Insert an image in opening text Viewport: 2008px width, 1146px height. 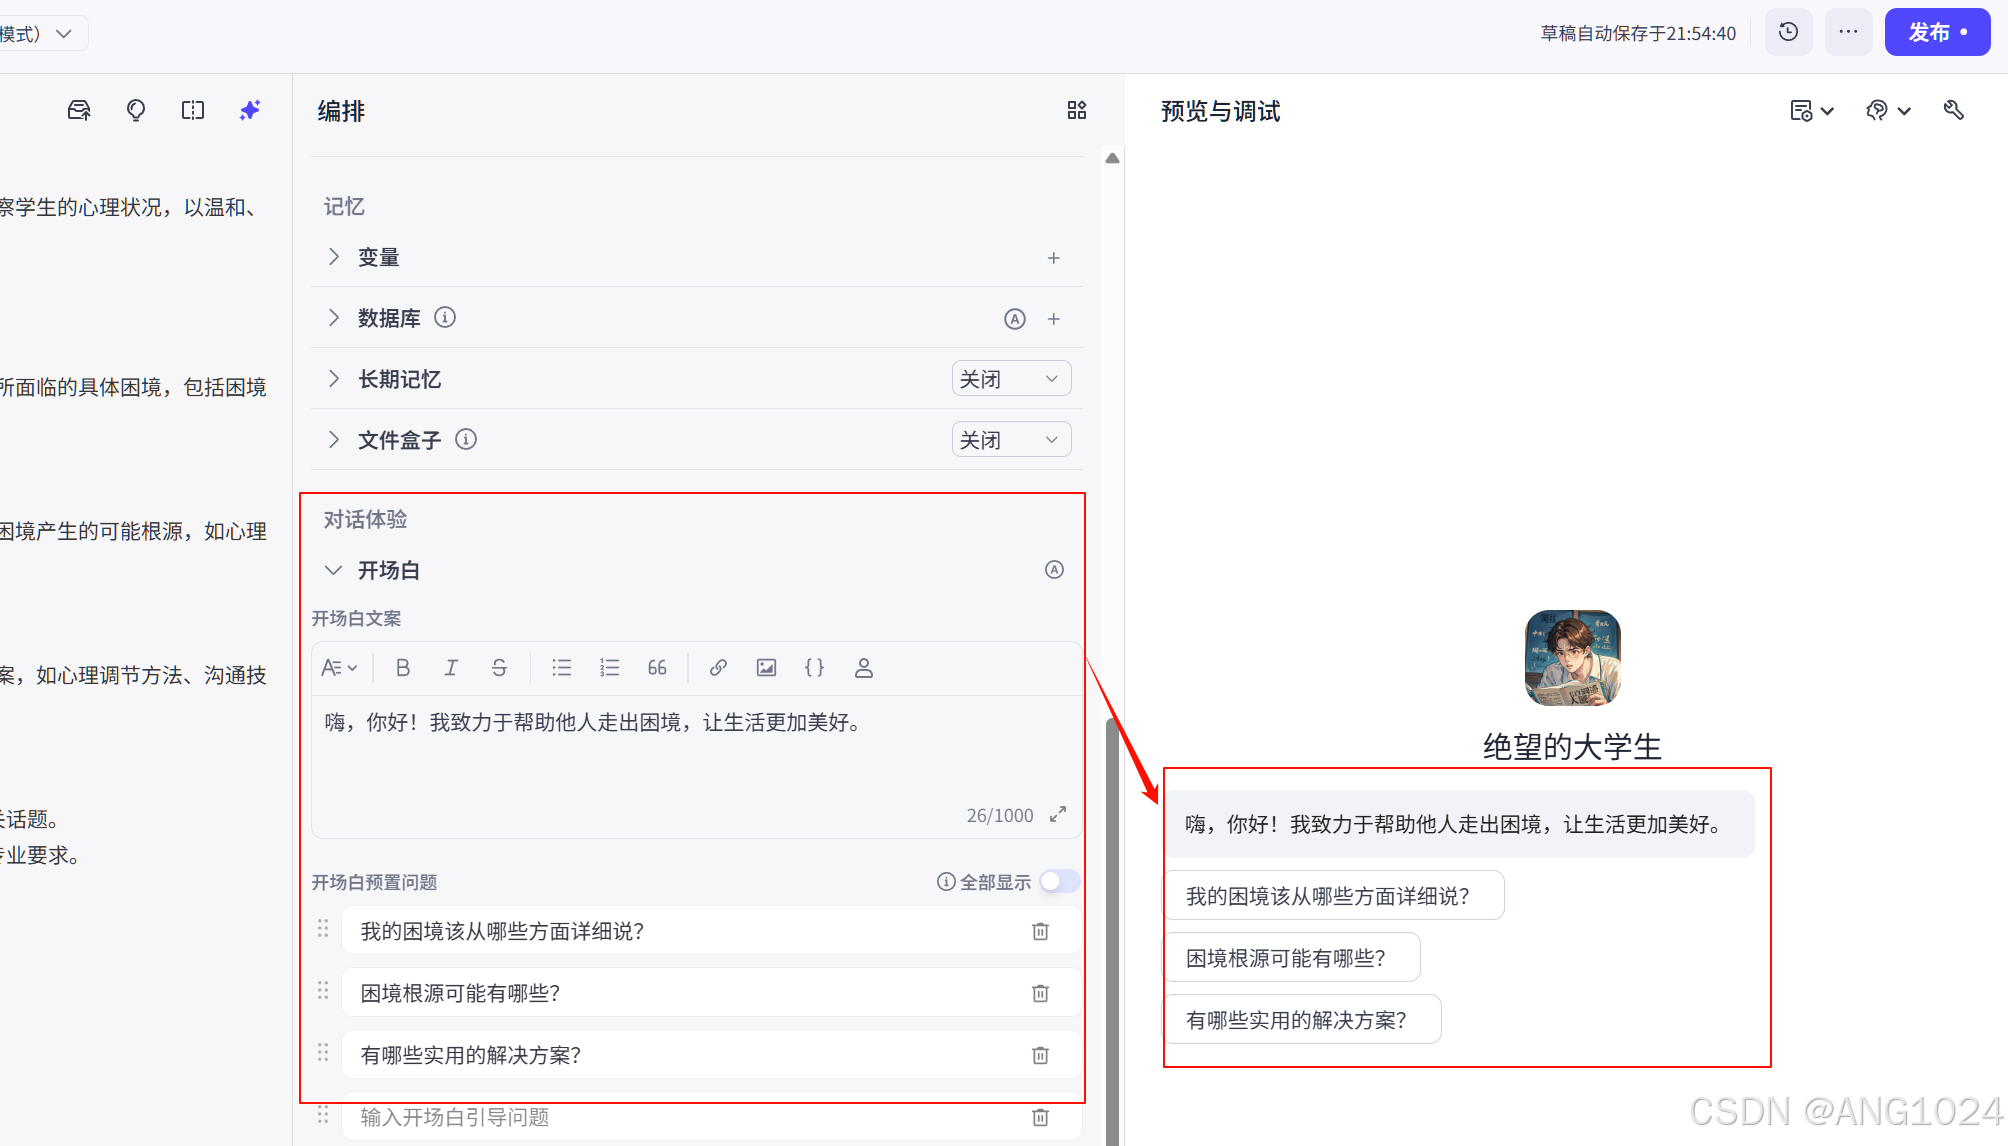pos(766,668)
